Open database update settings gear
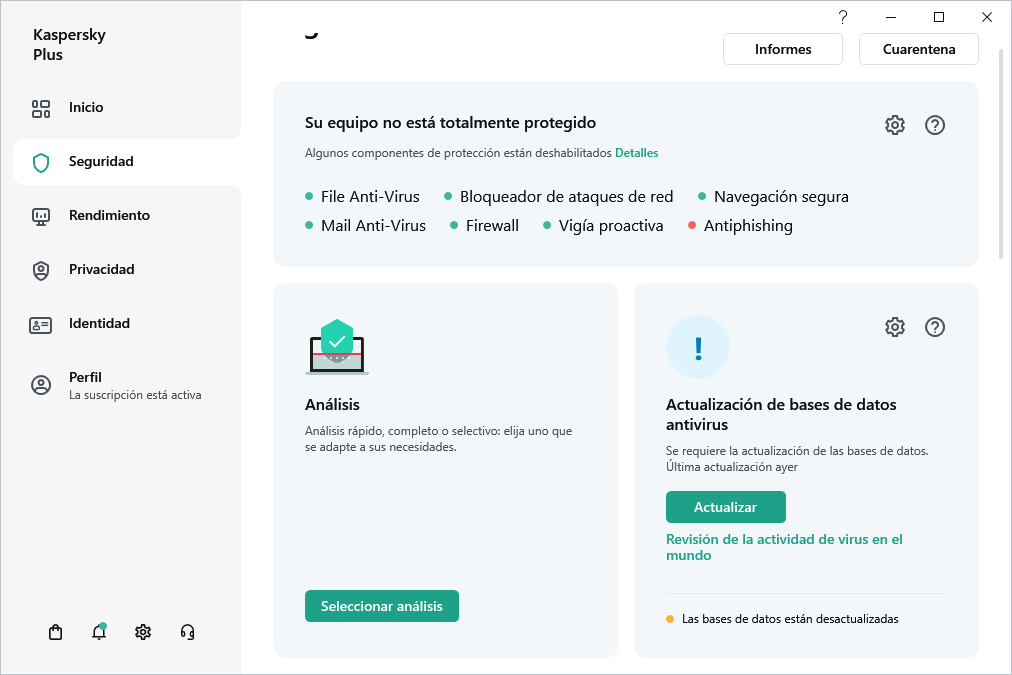Image resolution: width=1012 pixels, height=675 pixels. pyautogui.click(x=895, y=327)
